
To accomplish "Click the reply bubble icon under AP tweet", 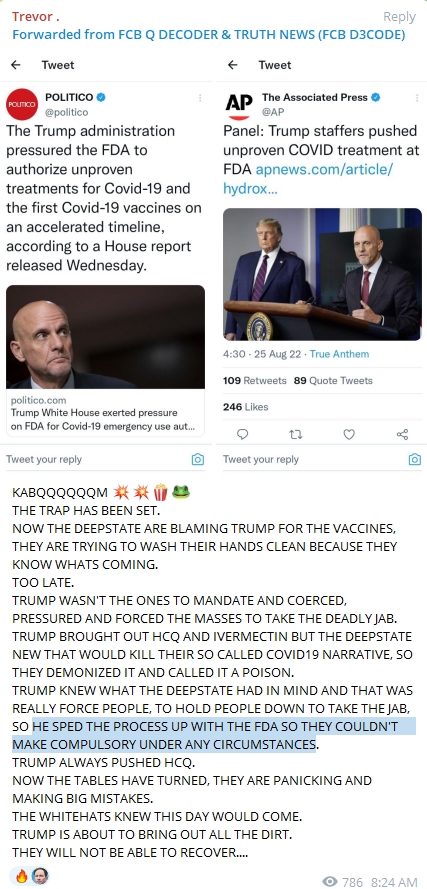I will [242, 434].
